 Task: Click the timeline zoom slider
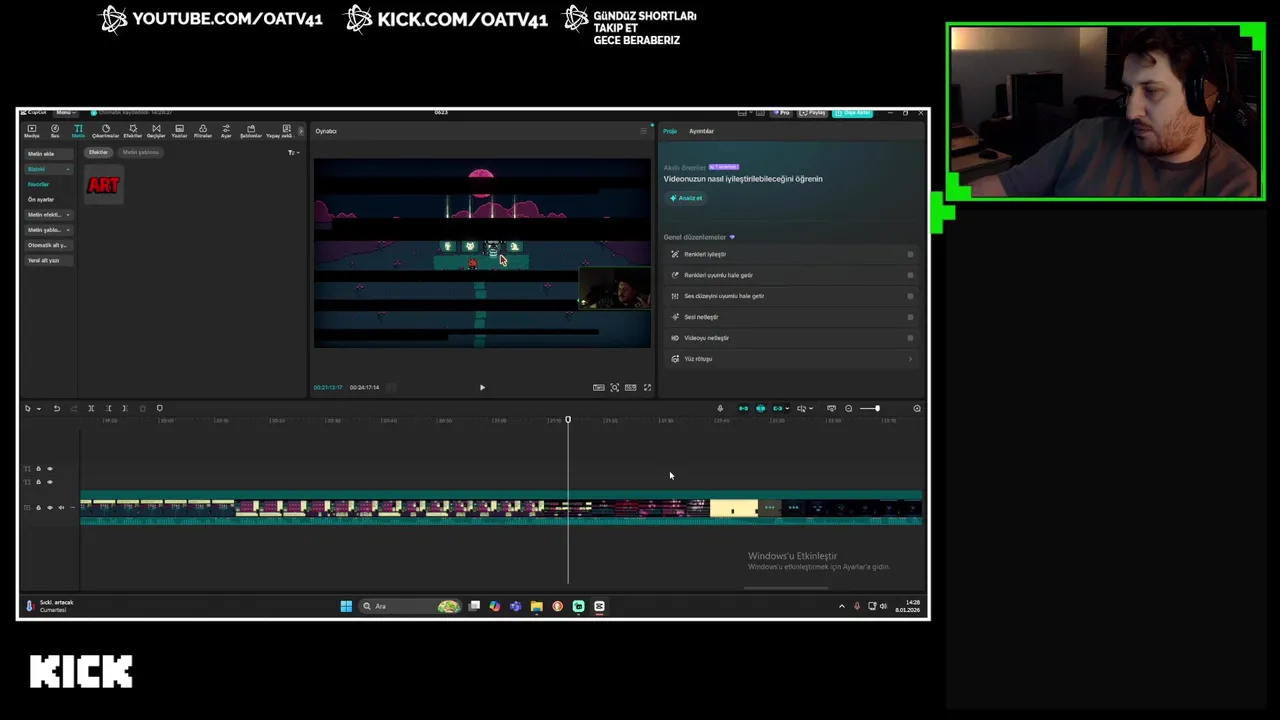(869, 408)
